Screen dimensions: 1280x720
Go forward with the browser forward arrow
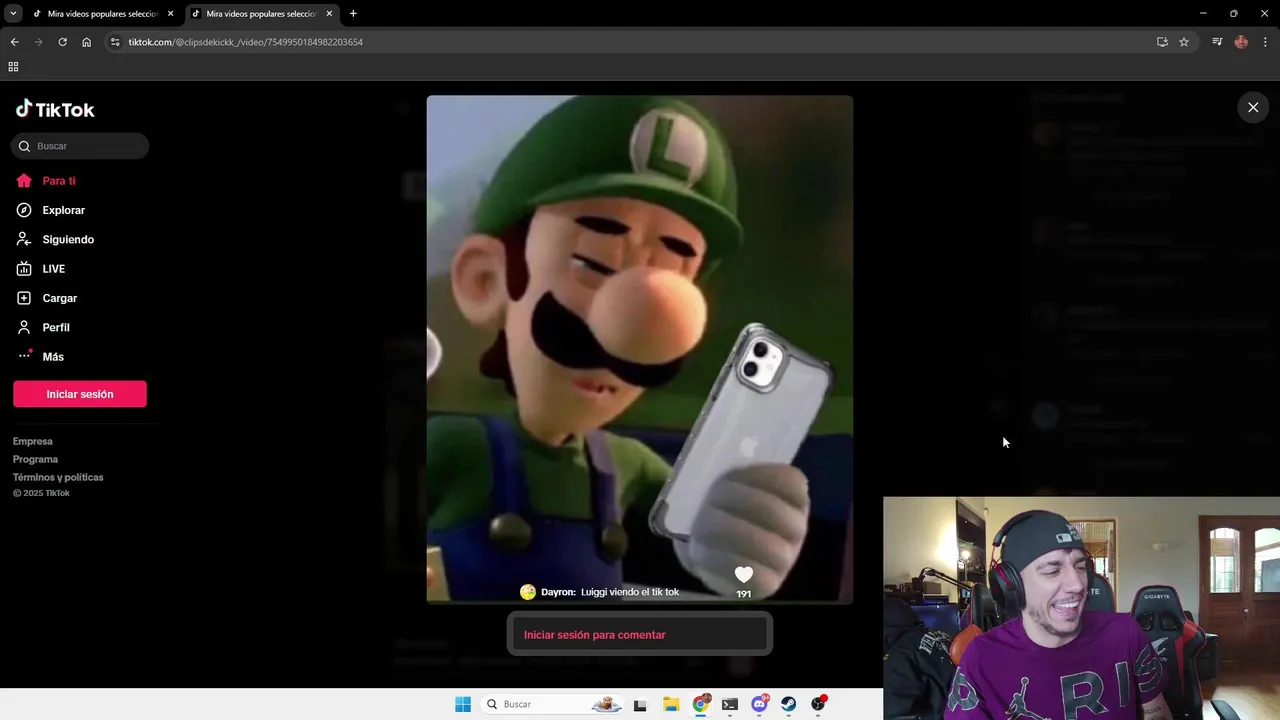(38, 42)
